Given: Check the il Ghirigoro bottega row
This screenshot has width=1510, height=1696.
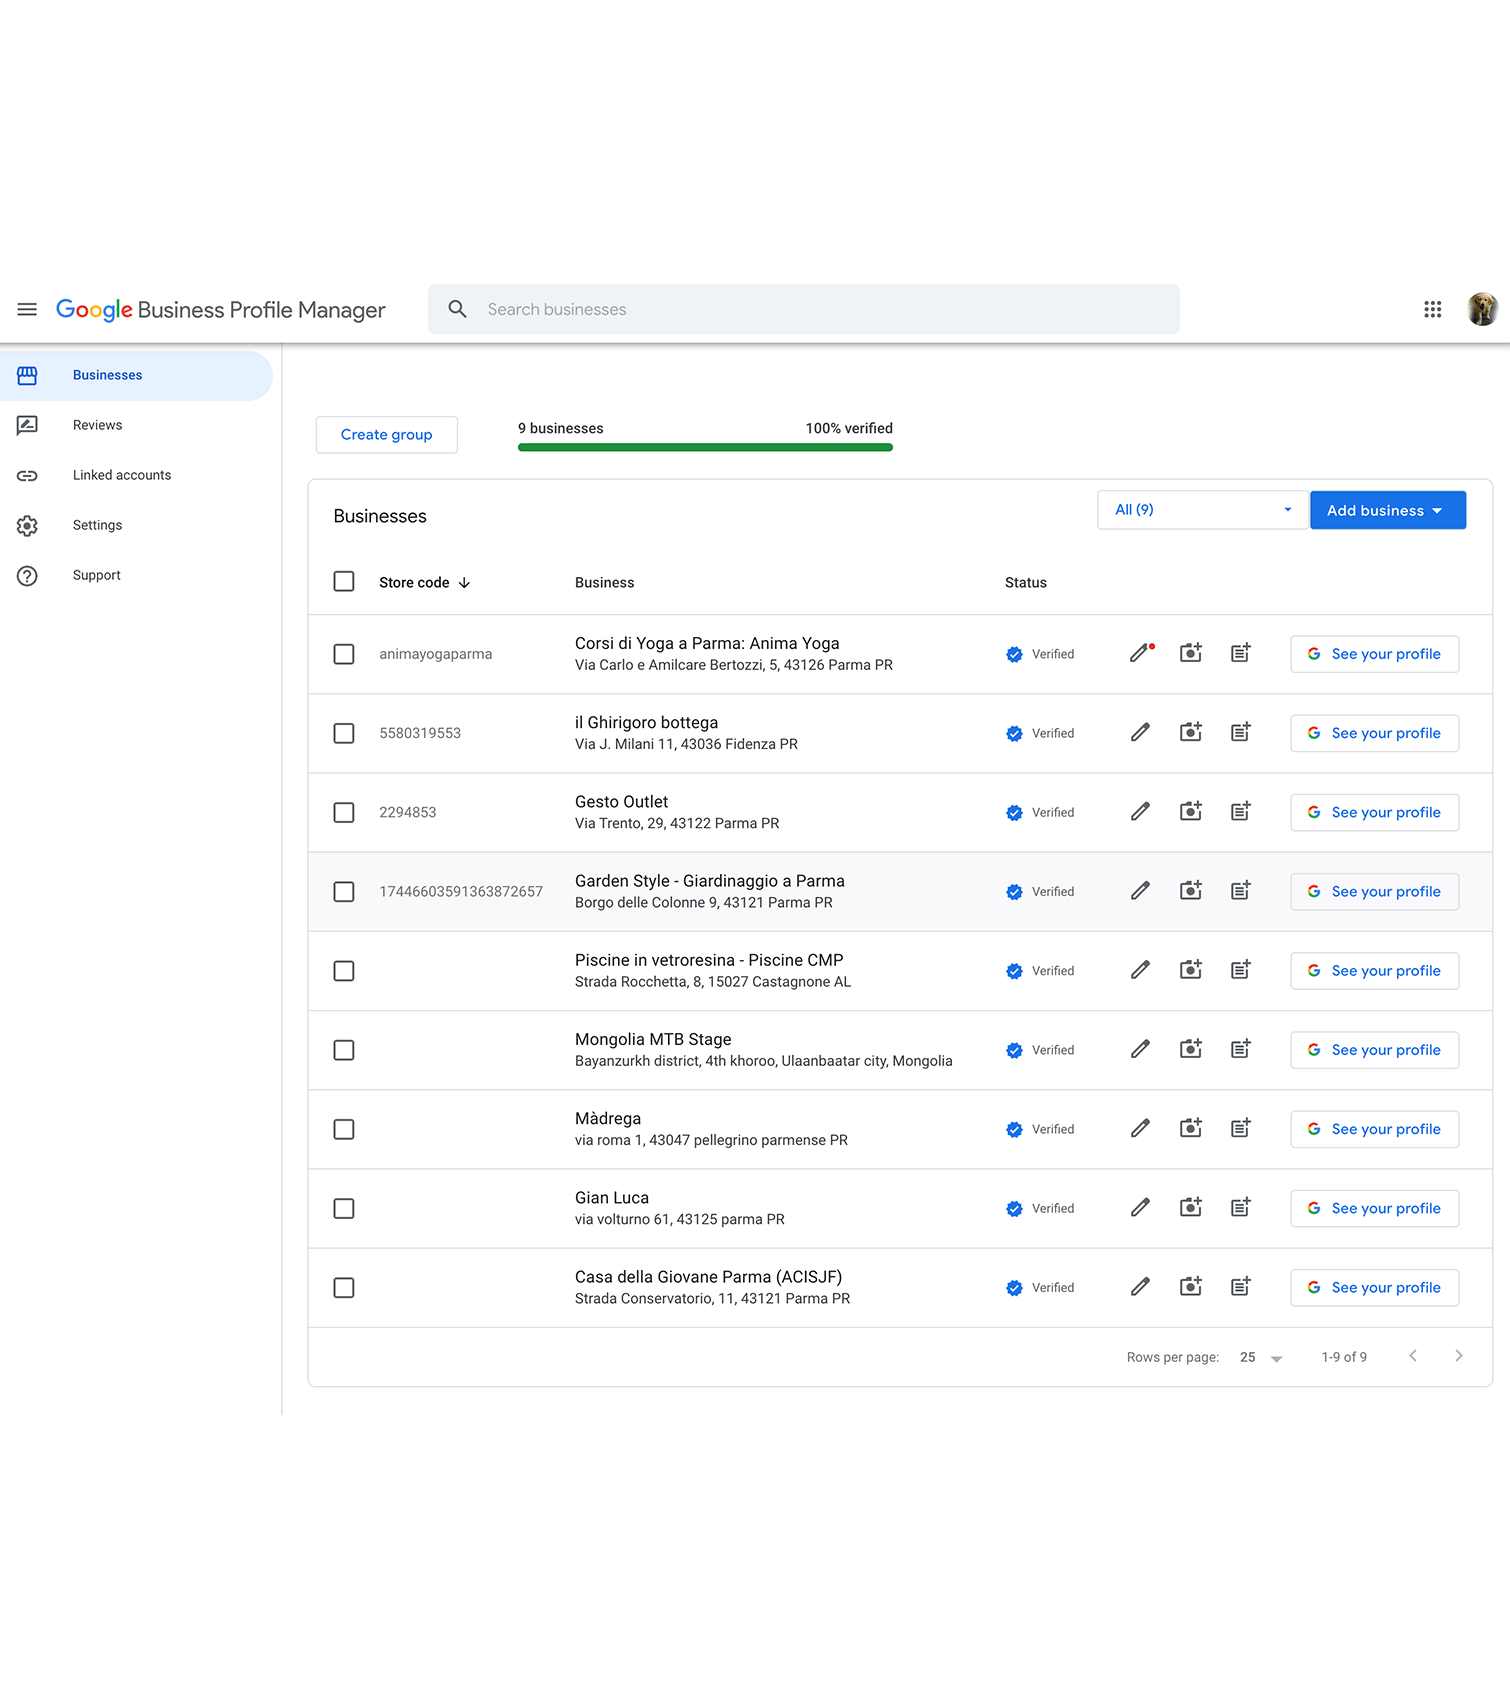Looking at the screenshot, I should 344,733.
